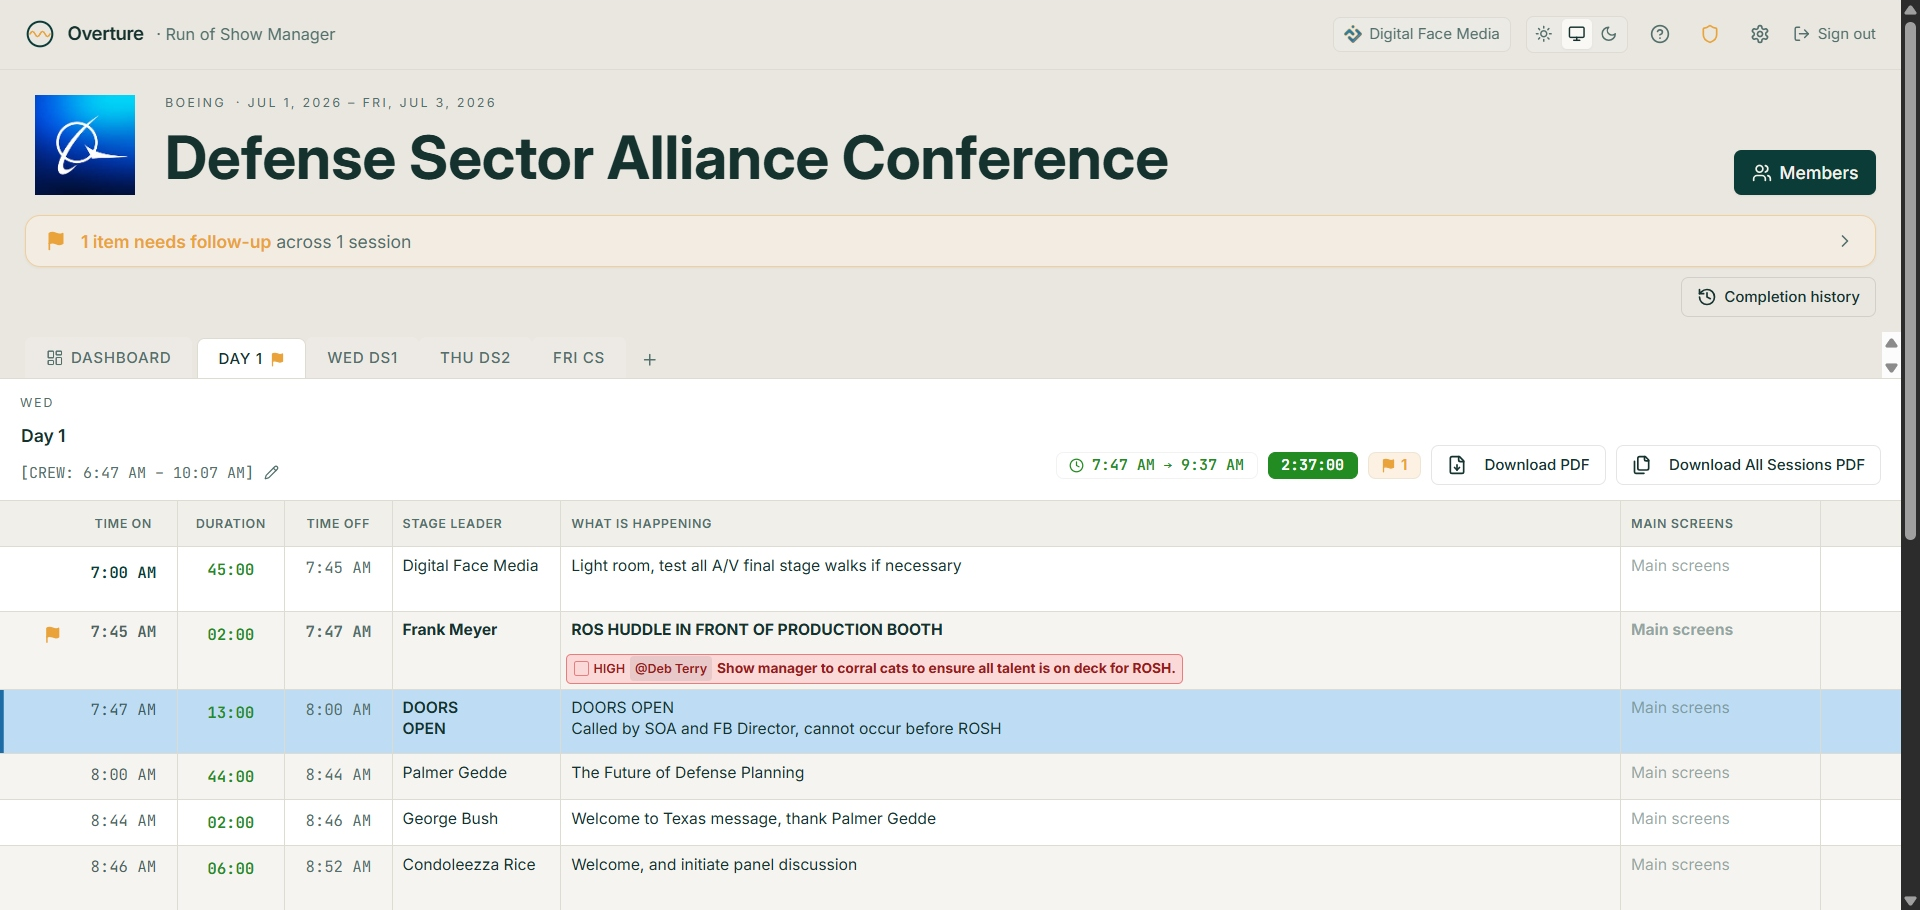Click the @Deb Terry mention tag
The width and height of the screenshot is (1920, 910).
click(671, 669)
